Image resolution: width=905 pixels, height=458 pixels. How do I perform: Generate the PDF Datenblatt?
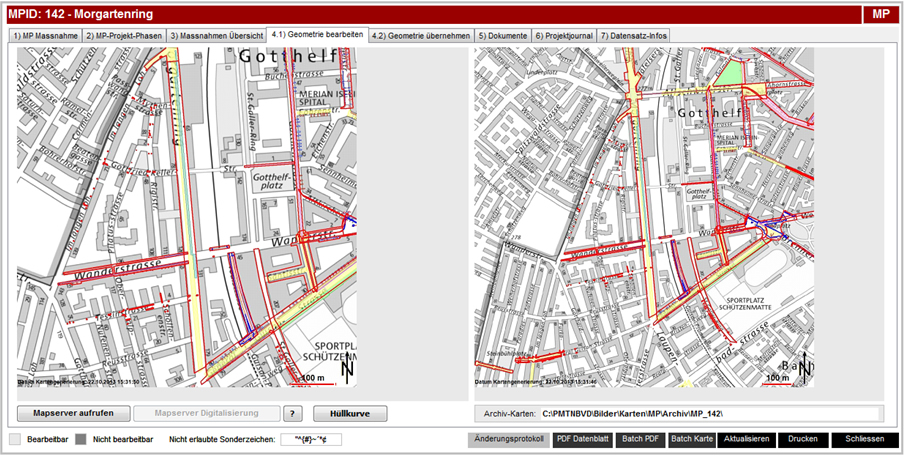pyautogui.click(x=583, y=440)
